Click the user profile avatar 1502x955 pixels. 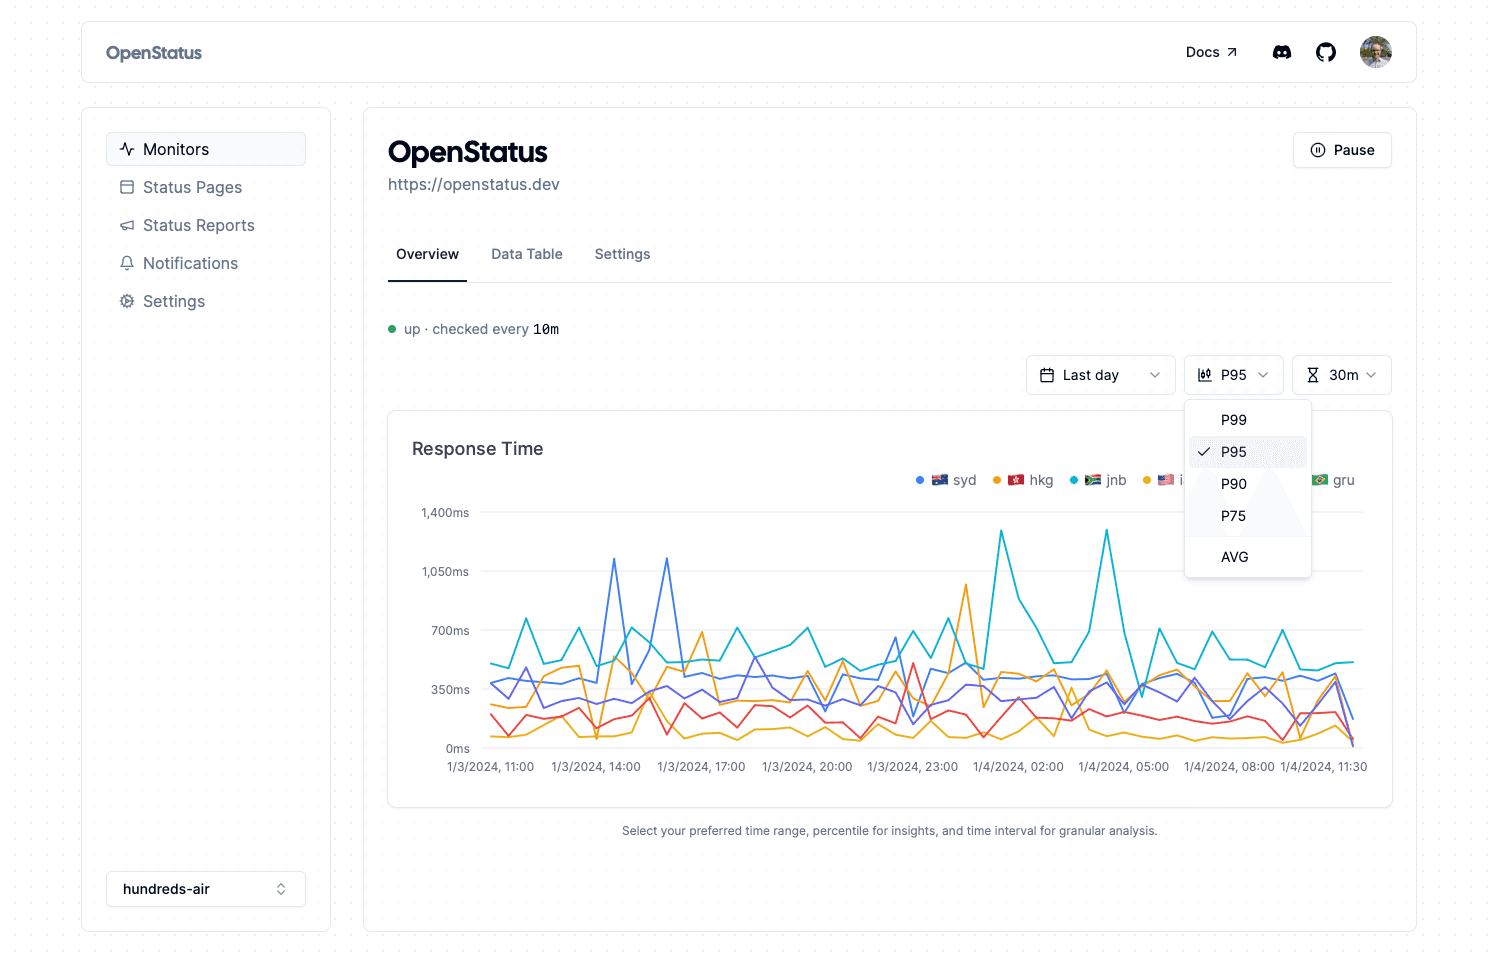(1375, 52)
